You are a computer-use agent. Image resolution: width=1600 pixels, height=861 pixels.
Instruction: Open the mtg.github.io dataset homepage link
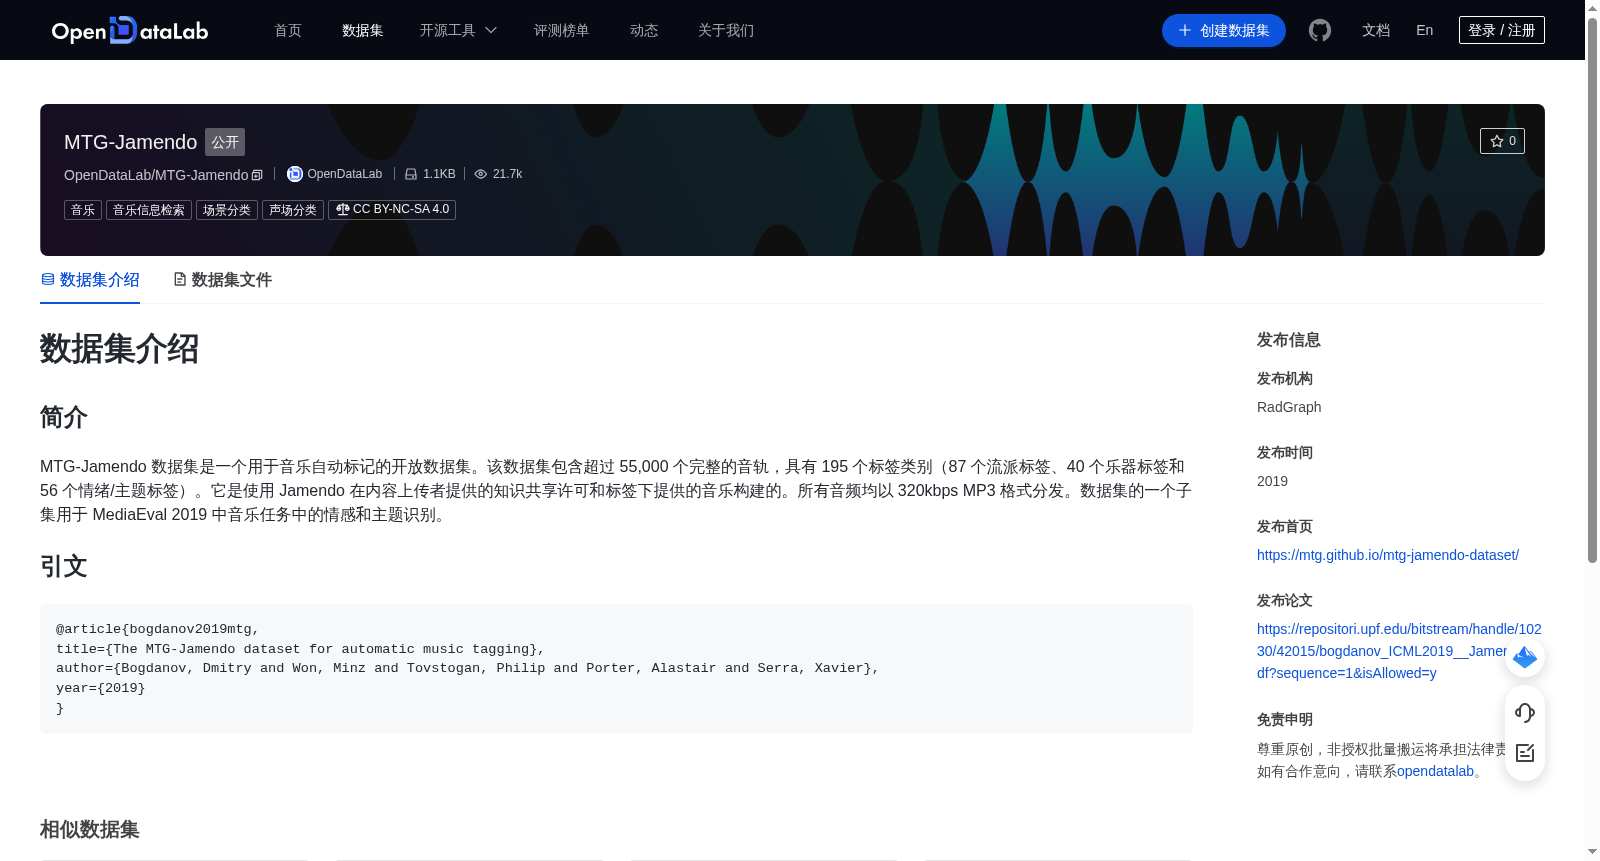[x=1388, y=555]
